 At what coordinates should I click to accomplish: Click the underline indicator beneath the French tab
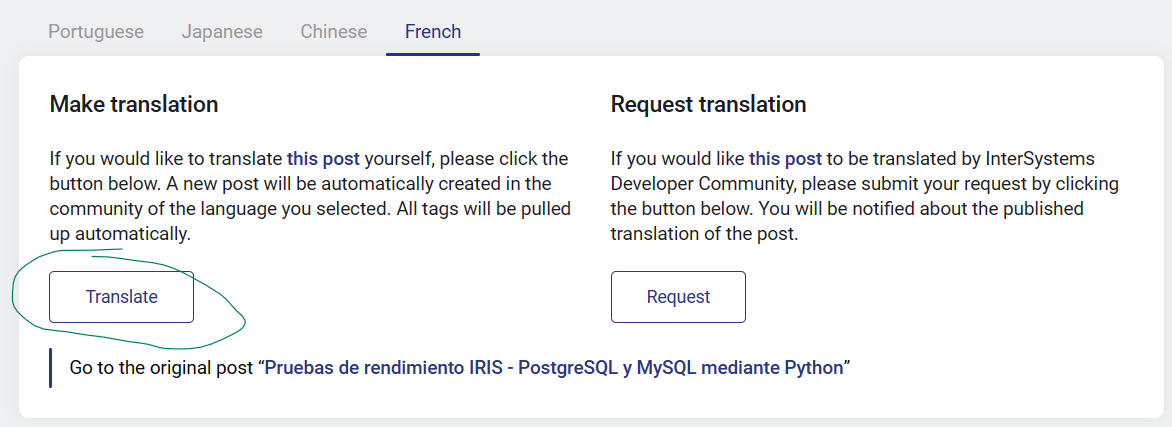(433, 54)
